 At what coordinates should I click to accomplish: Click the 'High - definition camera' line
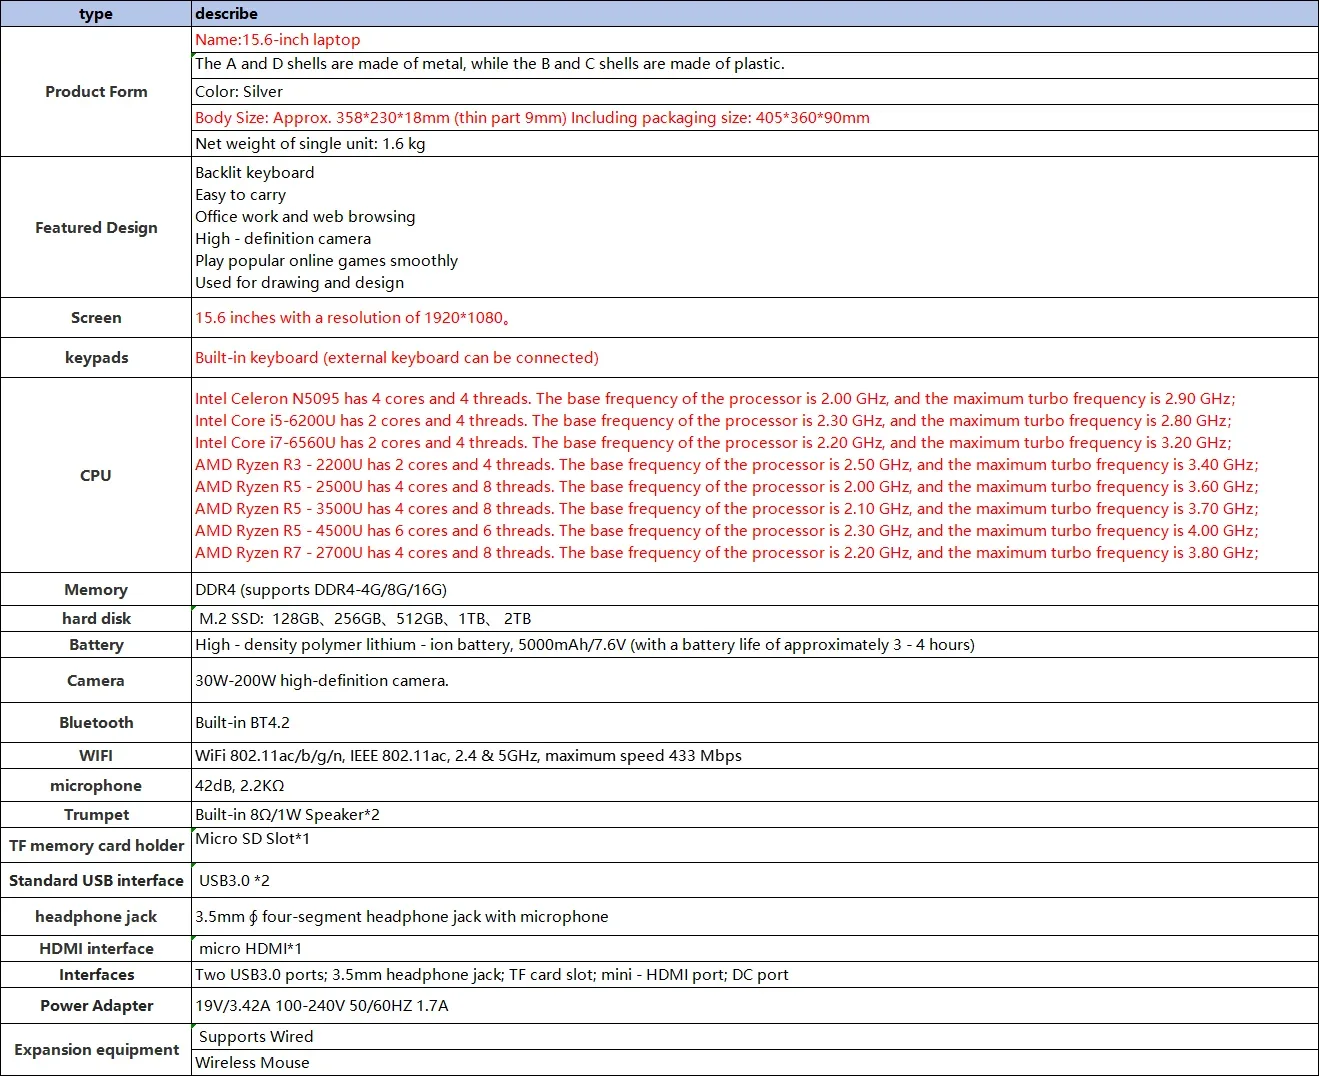(283, 238)
